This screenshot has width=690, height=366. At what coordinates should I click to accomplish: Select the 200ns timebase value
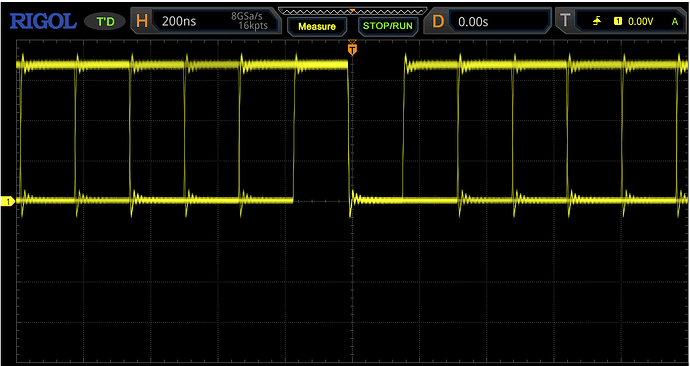point(179,21)
